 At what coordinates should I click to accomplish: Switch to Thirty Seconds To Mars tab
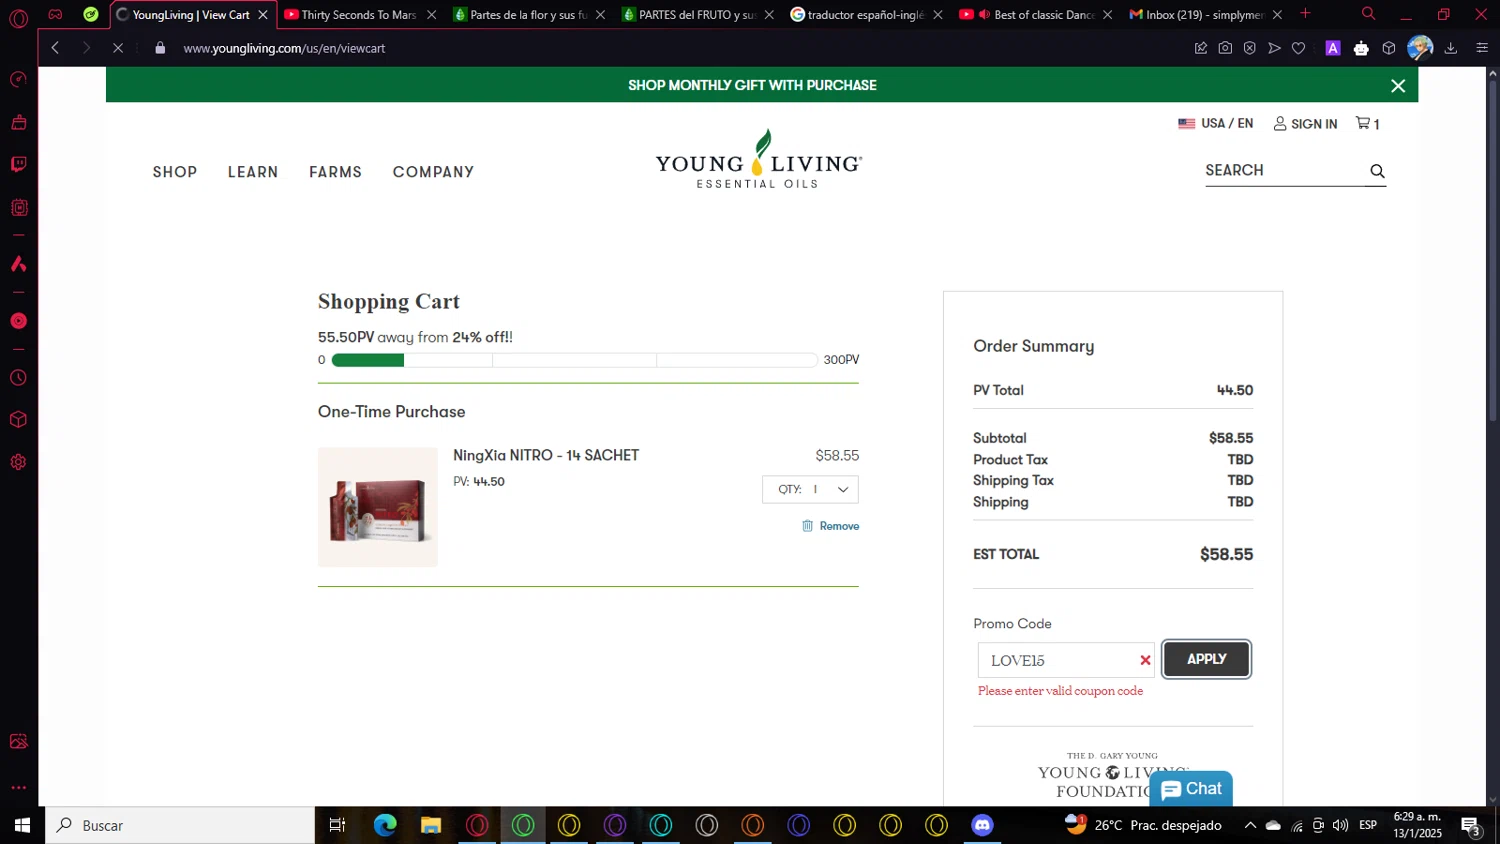click(x=358, y=14)
